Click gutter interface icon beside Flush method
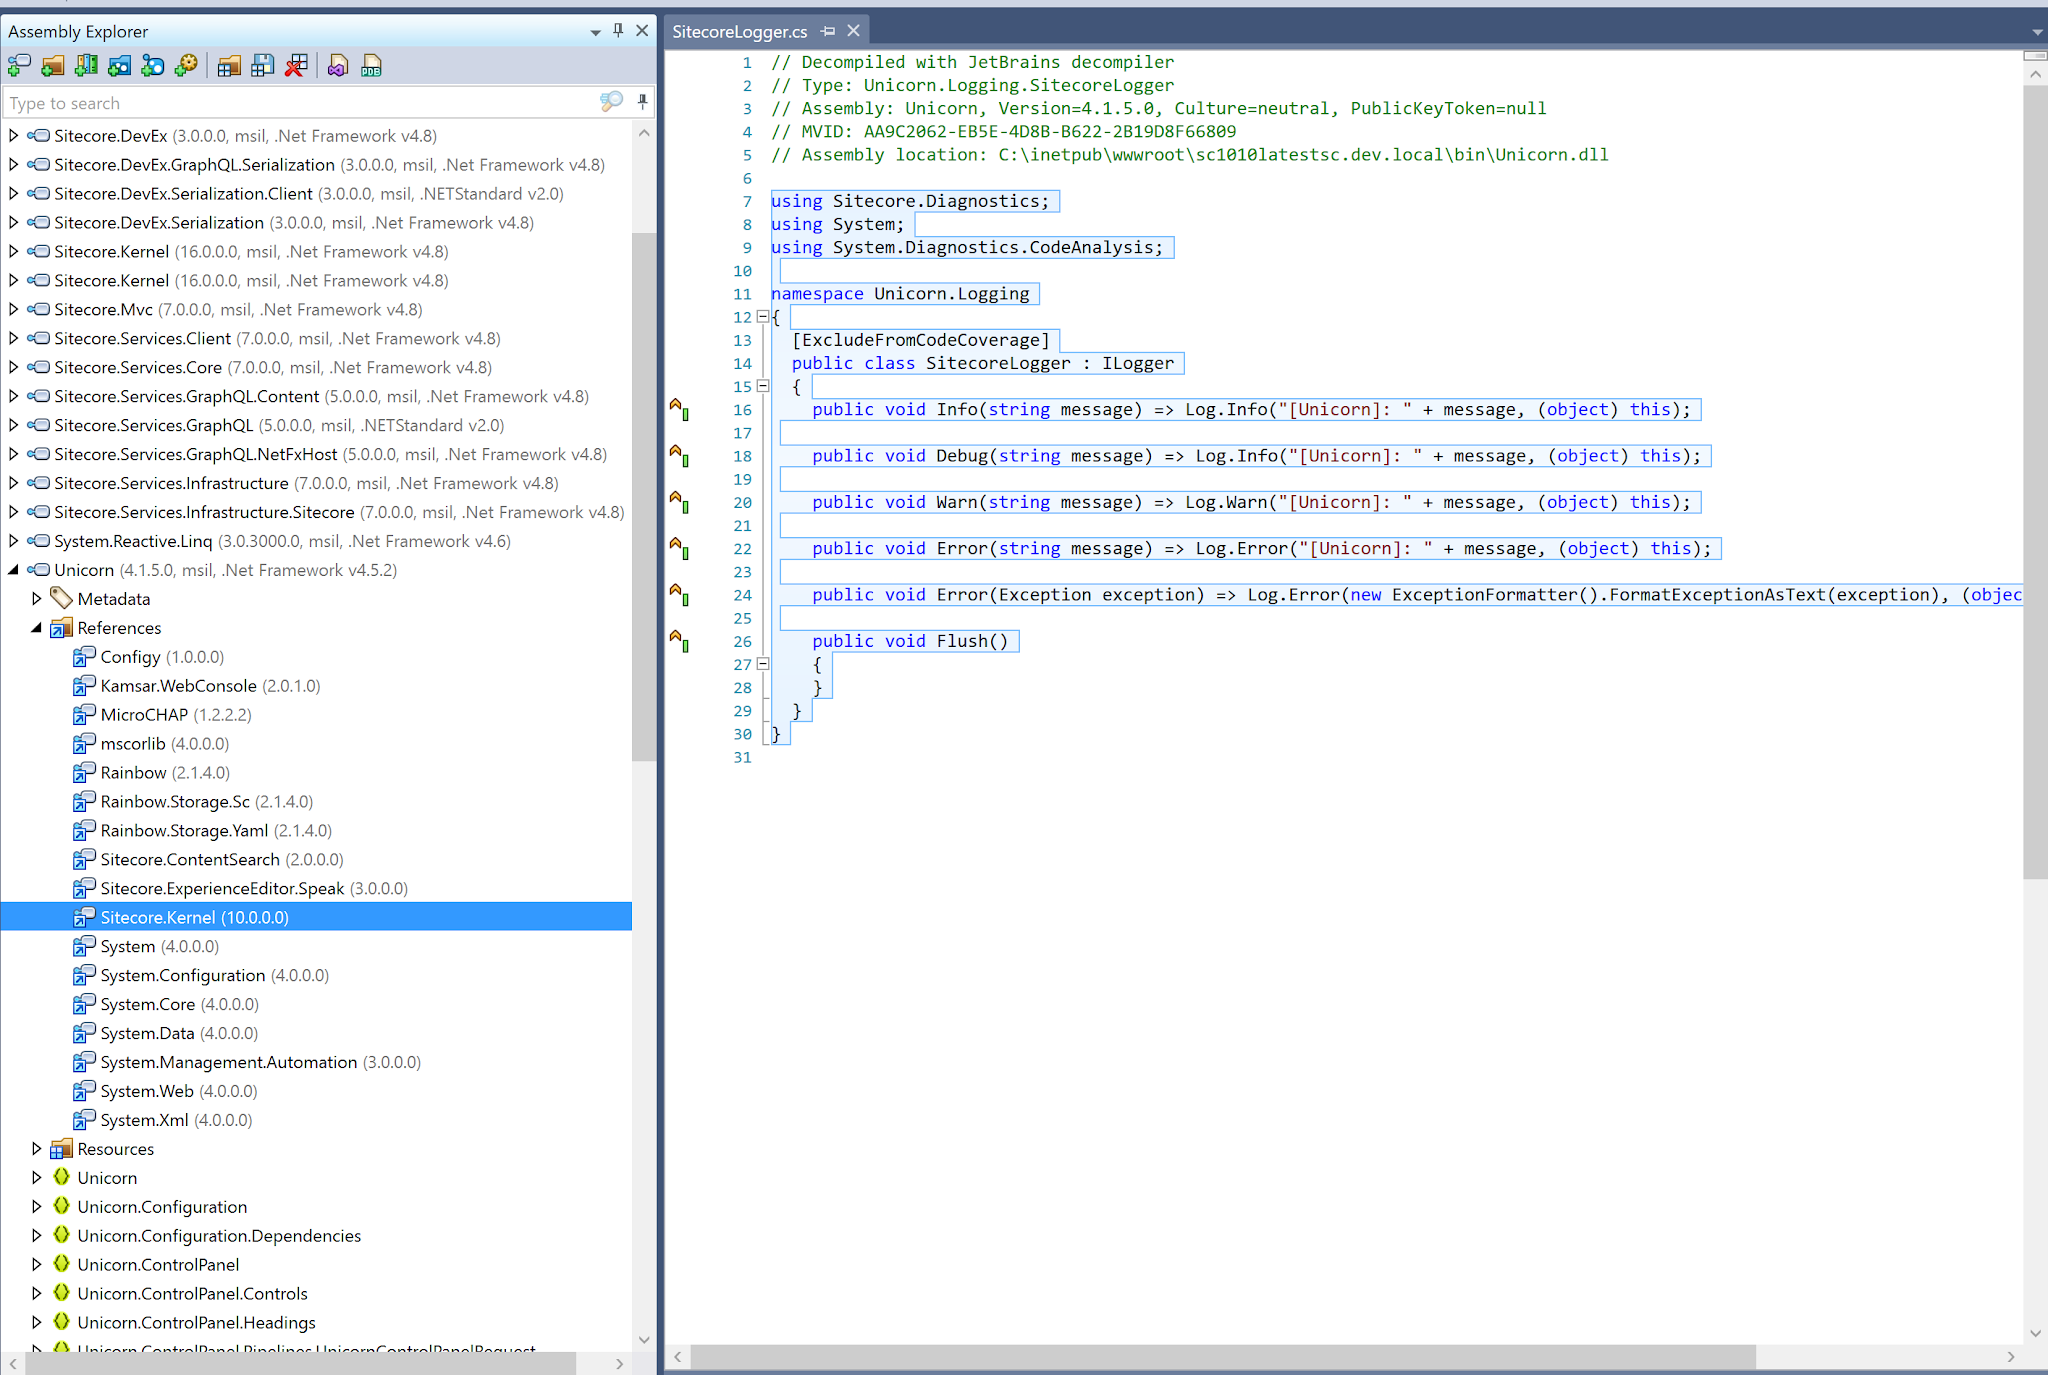Image resolution: width=2048 pixels, height=1375 pixels. pos(679,641)
